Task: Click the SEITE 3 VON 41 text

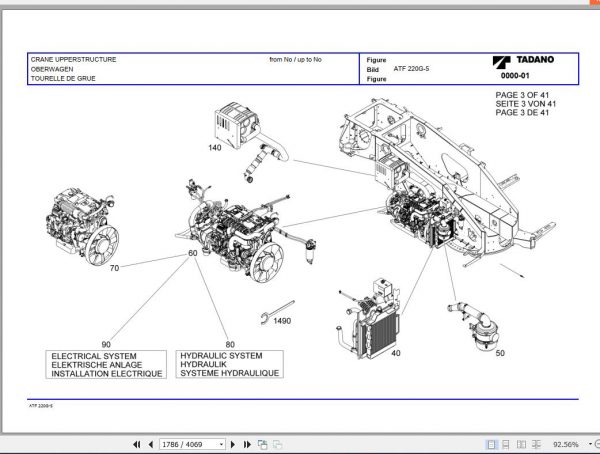Action: pyautogui.click(x=526, y=104)
